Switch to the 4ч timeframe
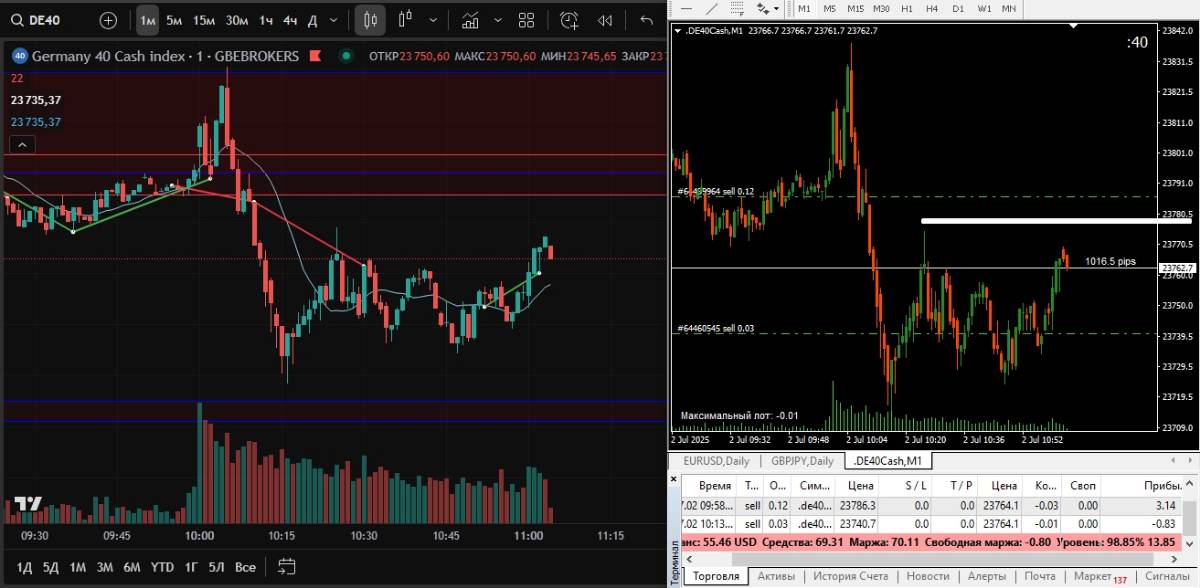1200x588 pixels. 290,20
